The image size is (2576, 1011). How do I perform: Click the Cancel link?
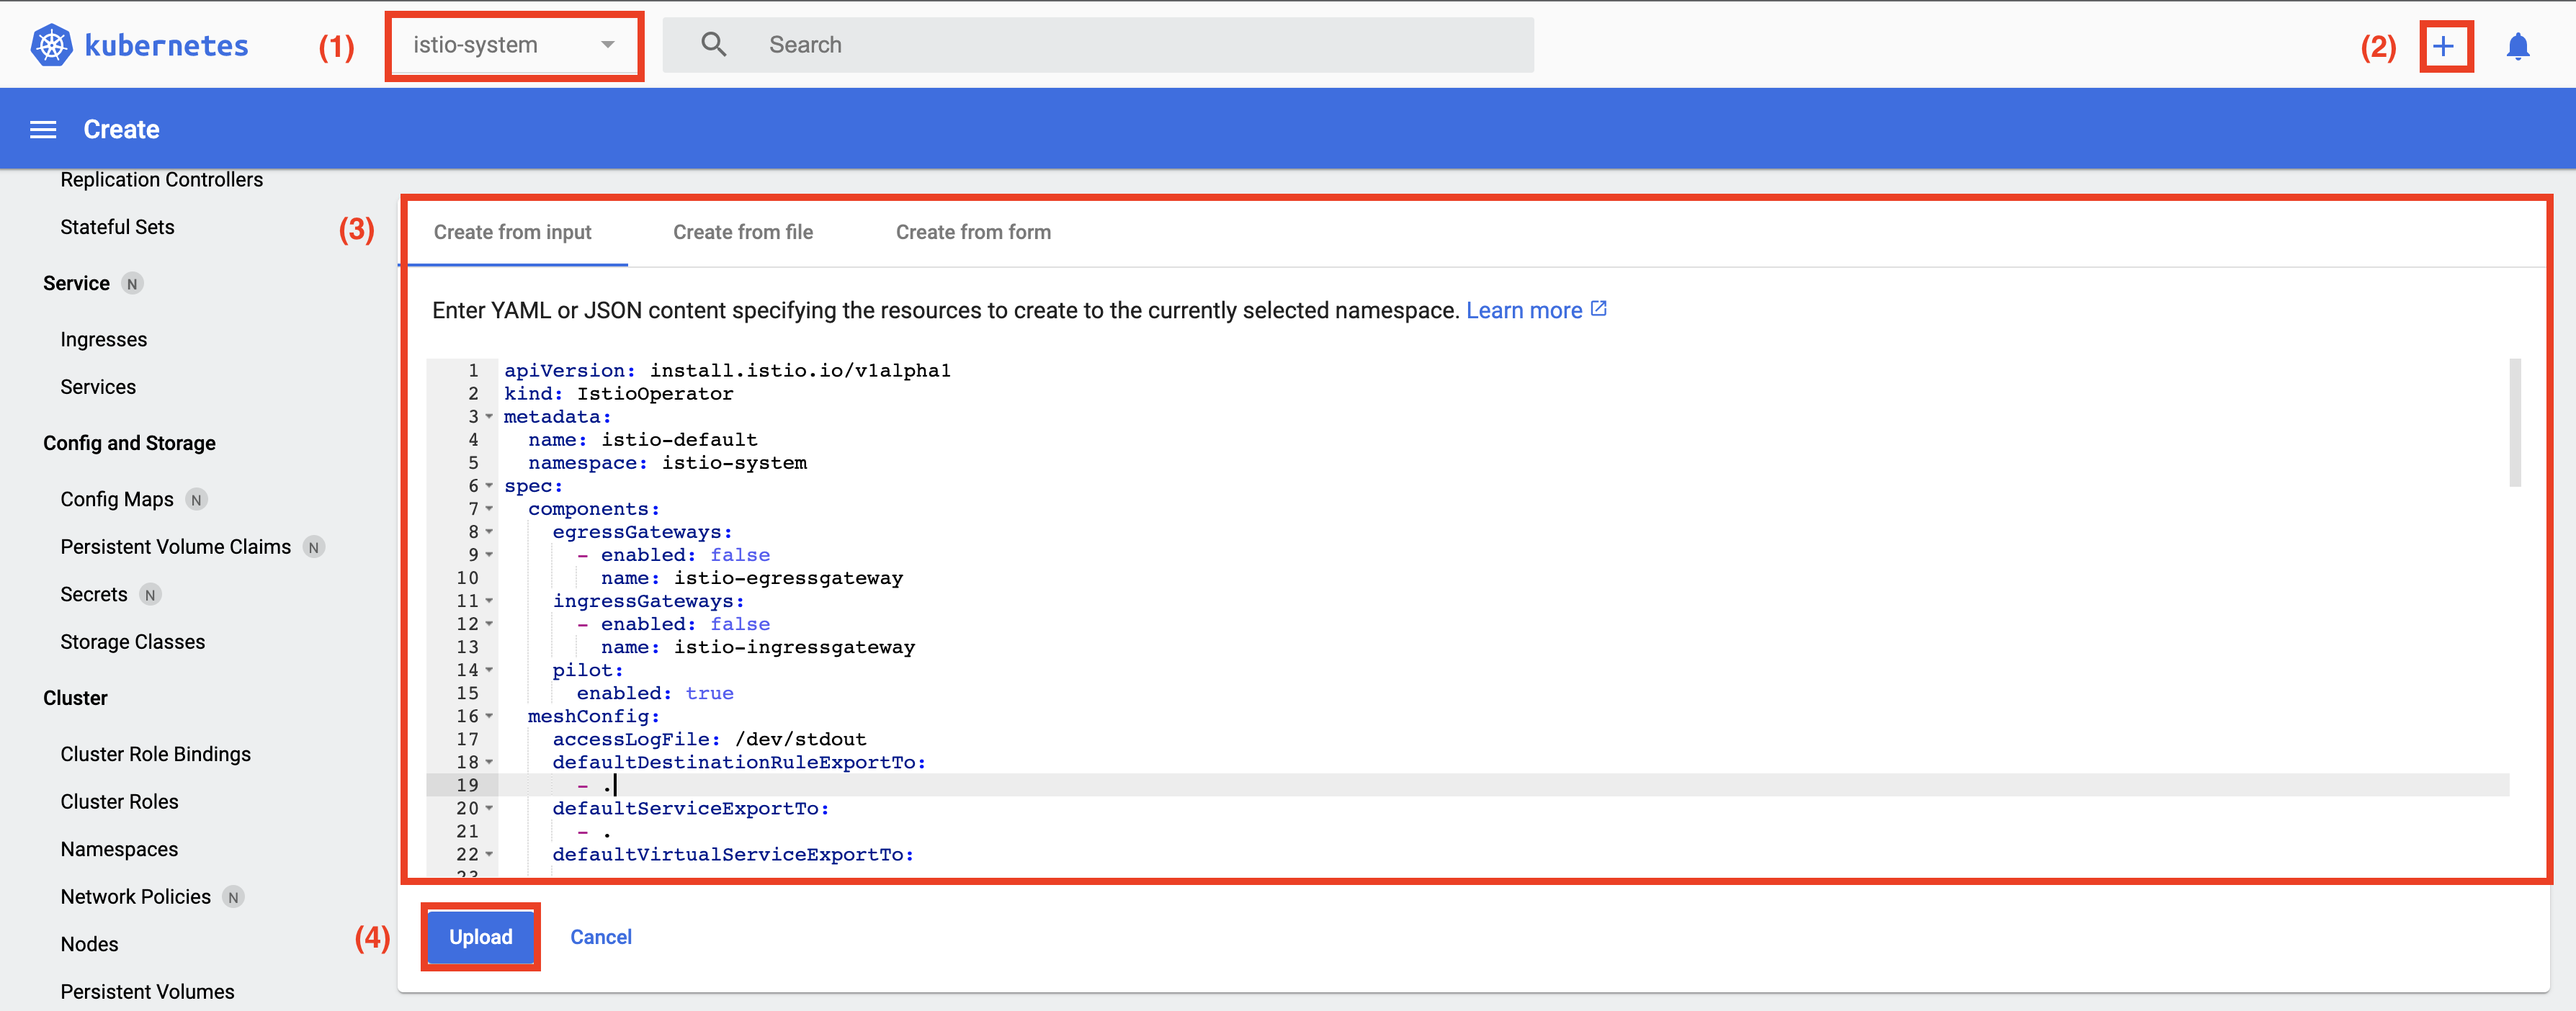[600, 937]
